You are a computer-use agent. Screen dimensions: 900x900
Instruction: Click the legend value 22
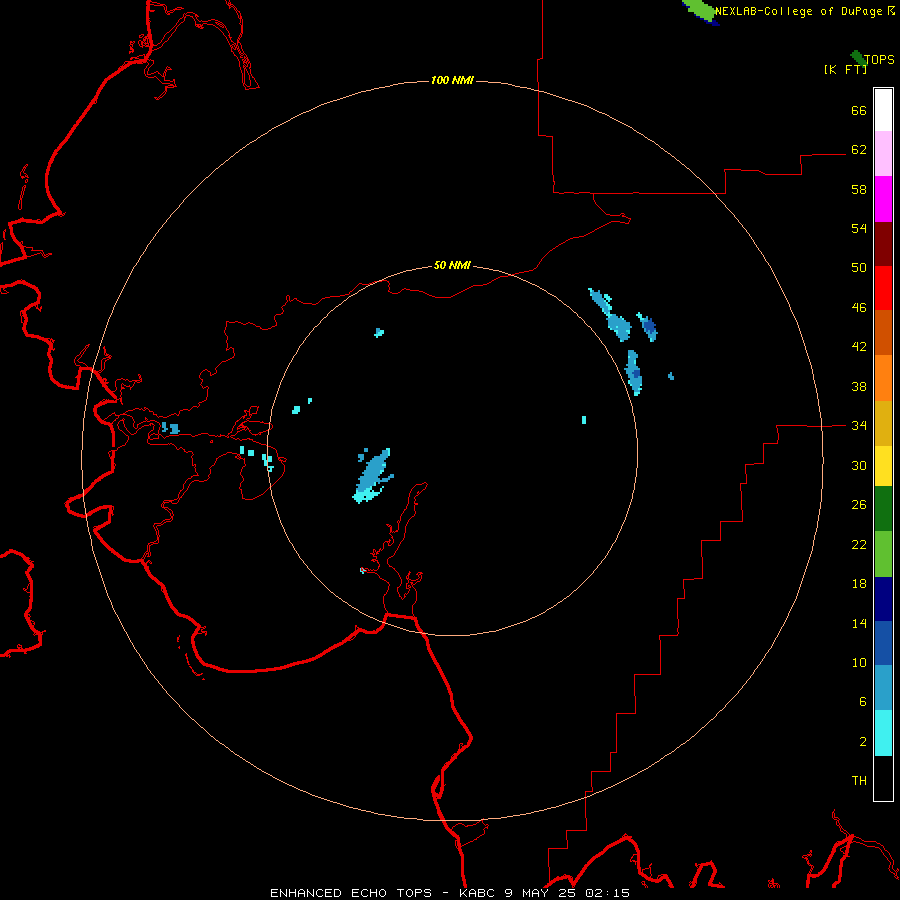[x=859, y=544]
